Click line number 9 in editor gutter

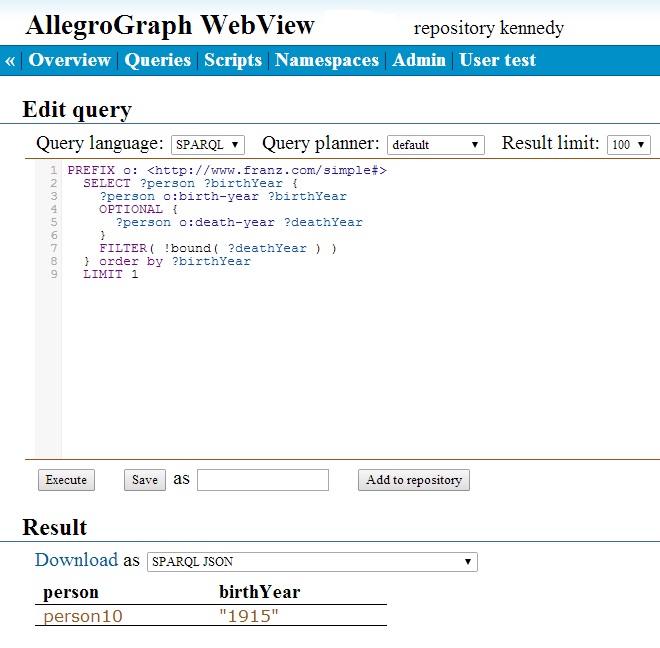54,274
